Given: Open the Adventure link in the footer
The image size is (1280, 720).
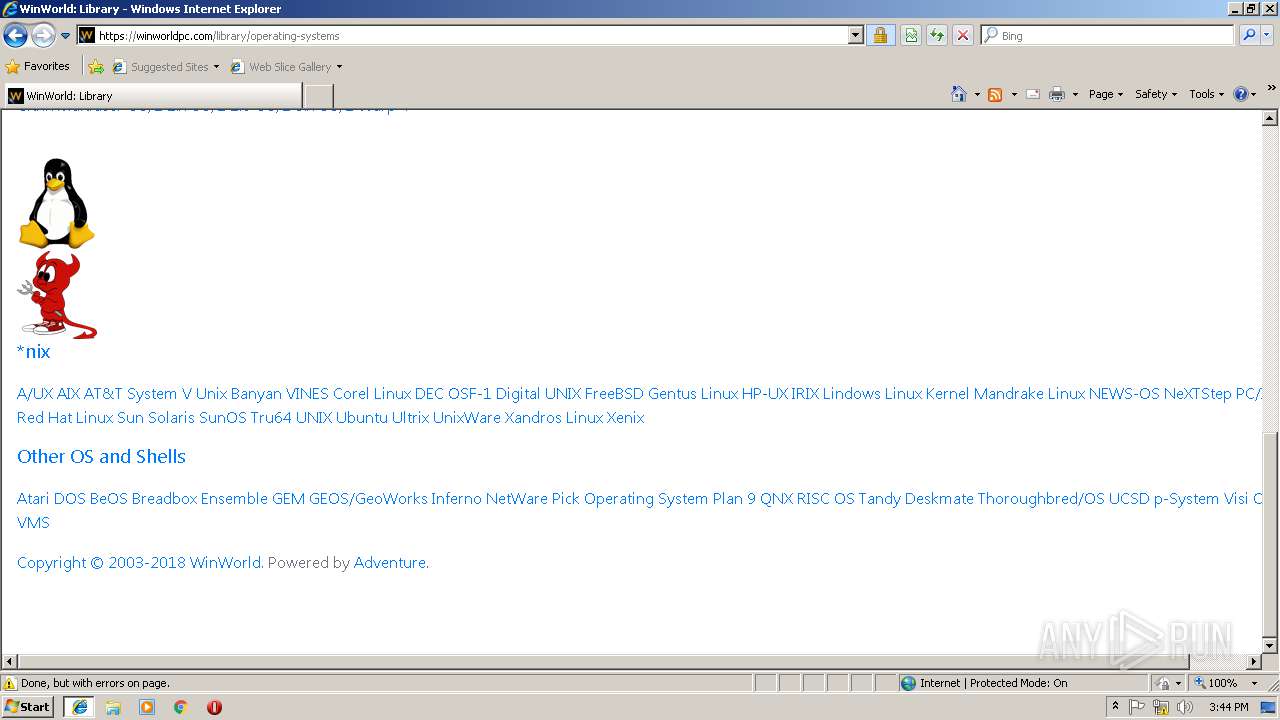Looking at the screenshot, I should pyautogui.click(x=390, y=563).
